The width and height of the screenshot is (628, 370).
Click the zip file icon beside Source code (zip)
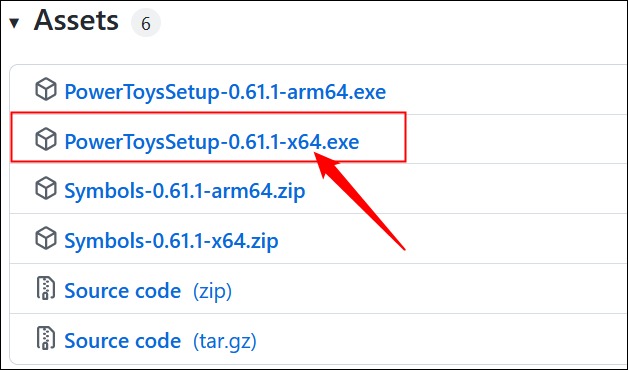46,288
